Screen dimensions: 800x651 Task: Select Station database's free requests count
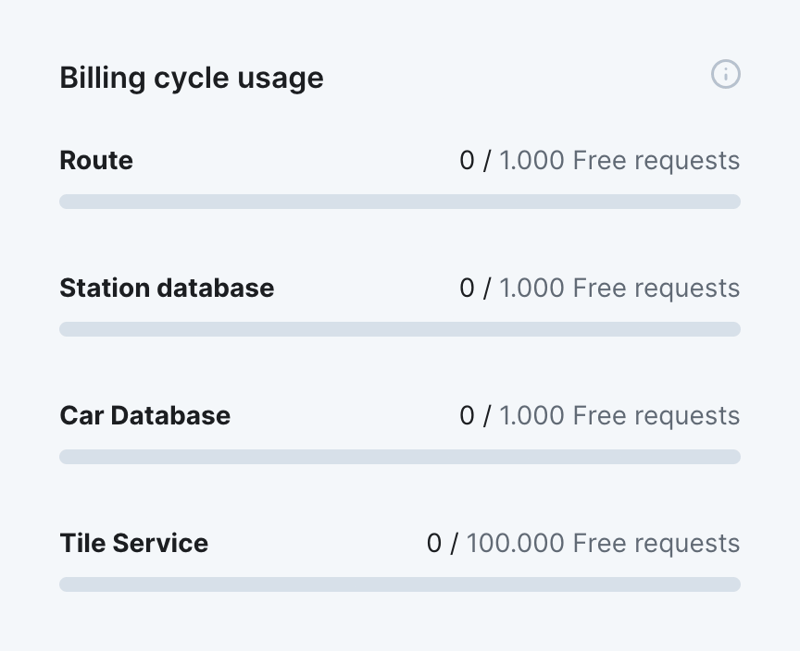(x=601, y=288)
